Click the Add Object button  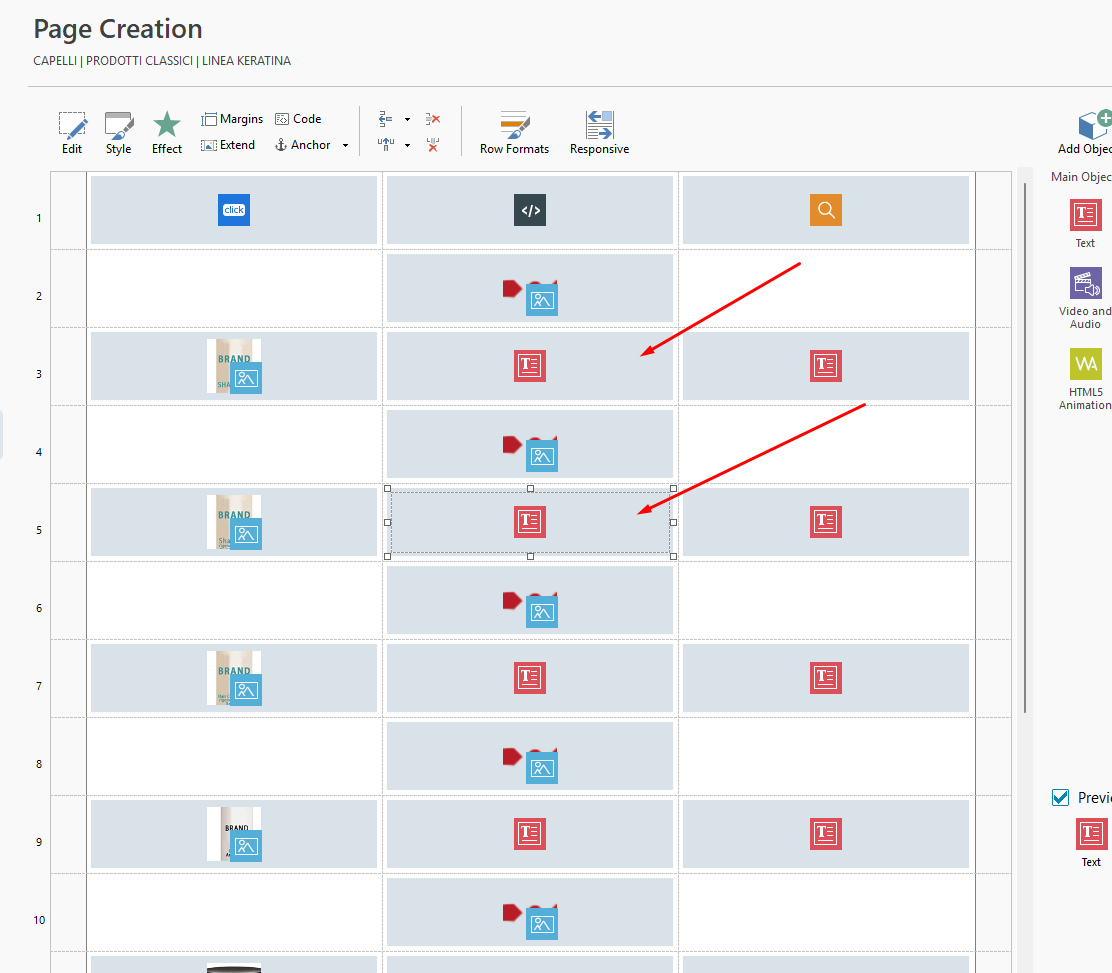click(x=1085, y=133)
